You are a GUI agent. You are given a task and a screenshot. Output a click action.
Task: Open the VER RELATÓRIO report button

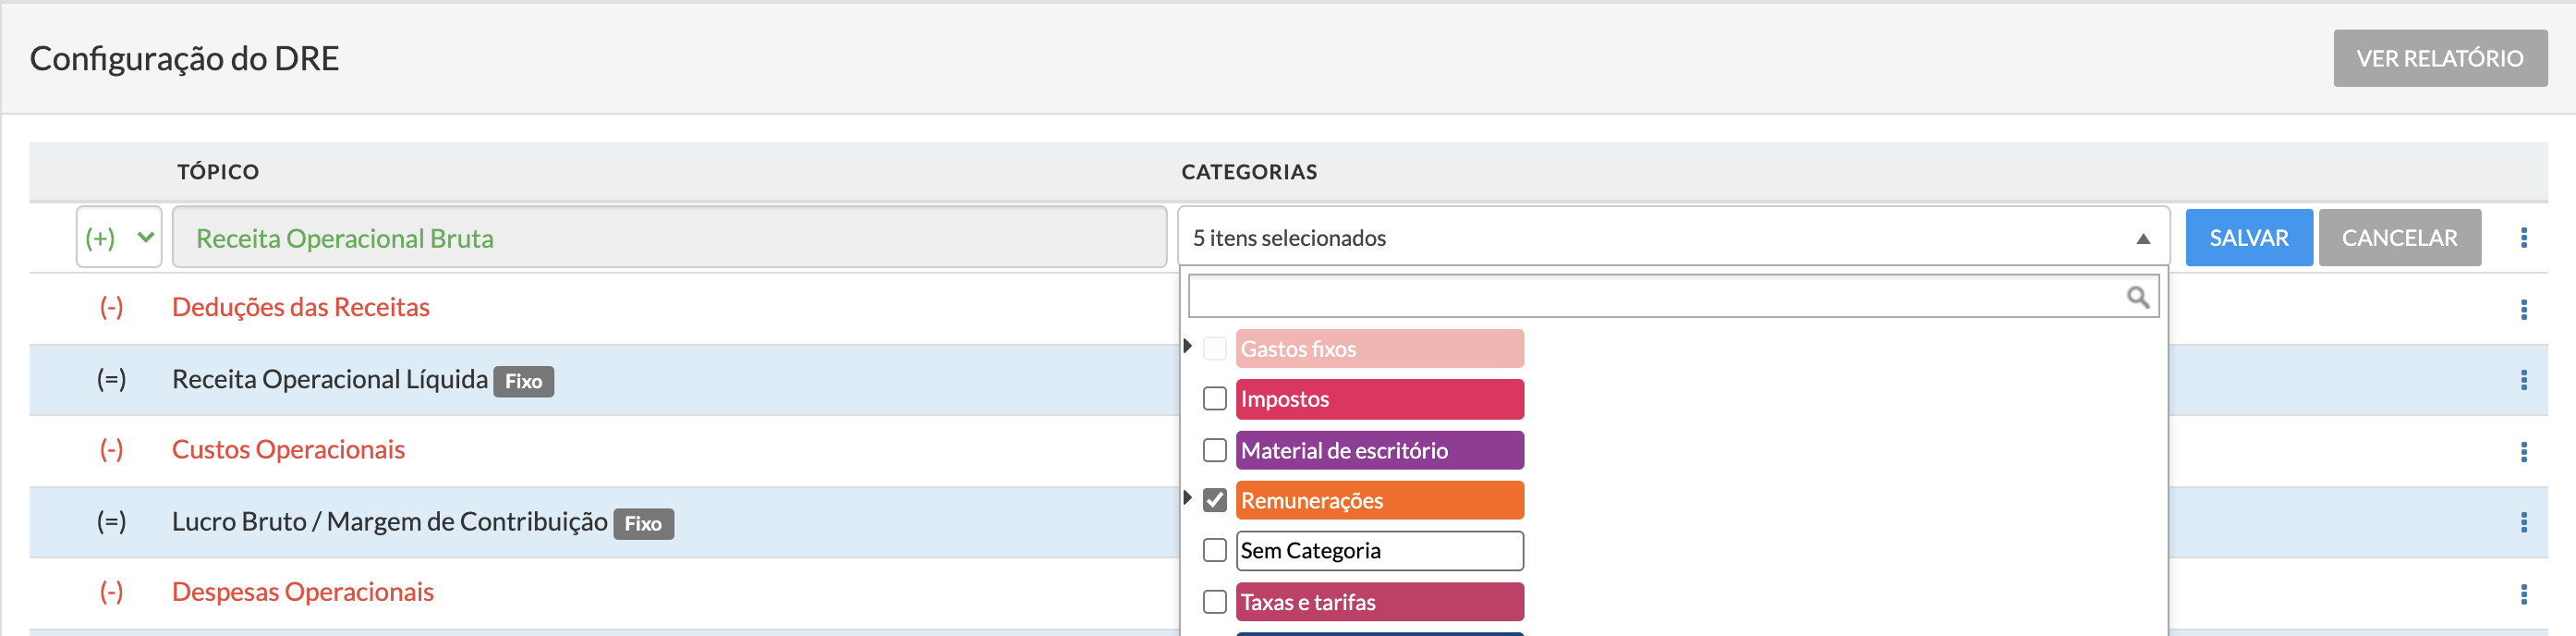2439,58
